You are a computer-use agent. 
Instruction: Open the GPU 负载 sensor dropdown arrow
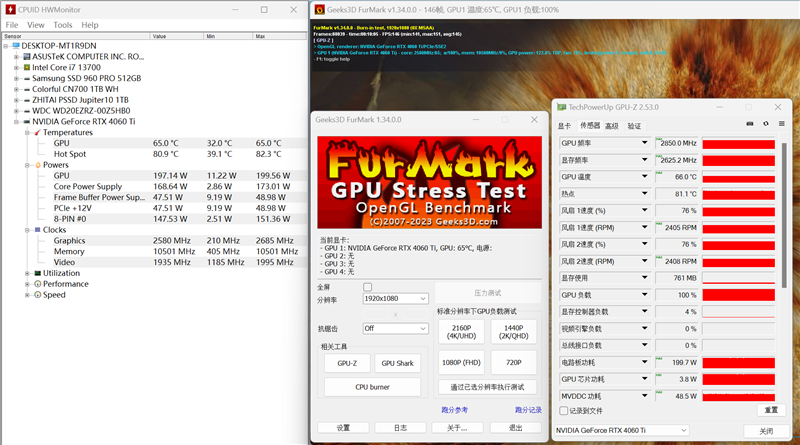tap(644, 295)
